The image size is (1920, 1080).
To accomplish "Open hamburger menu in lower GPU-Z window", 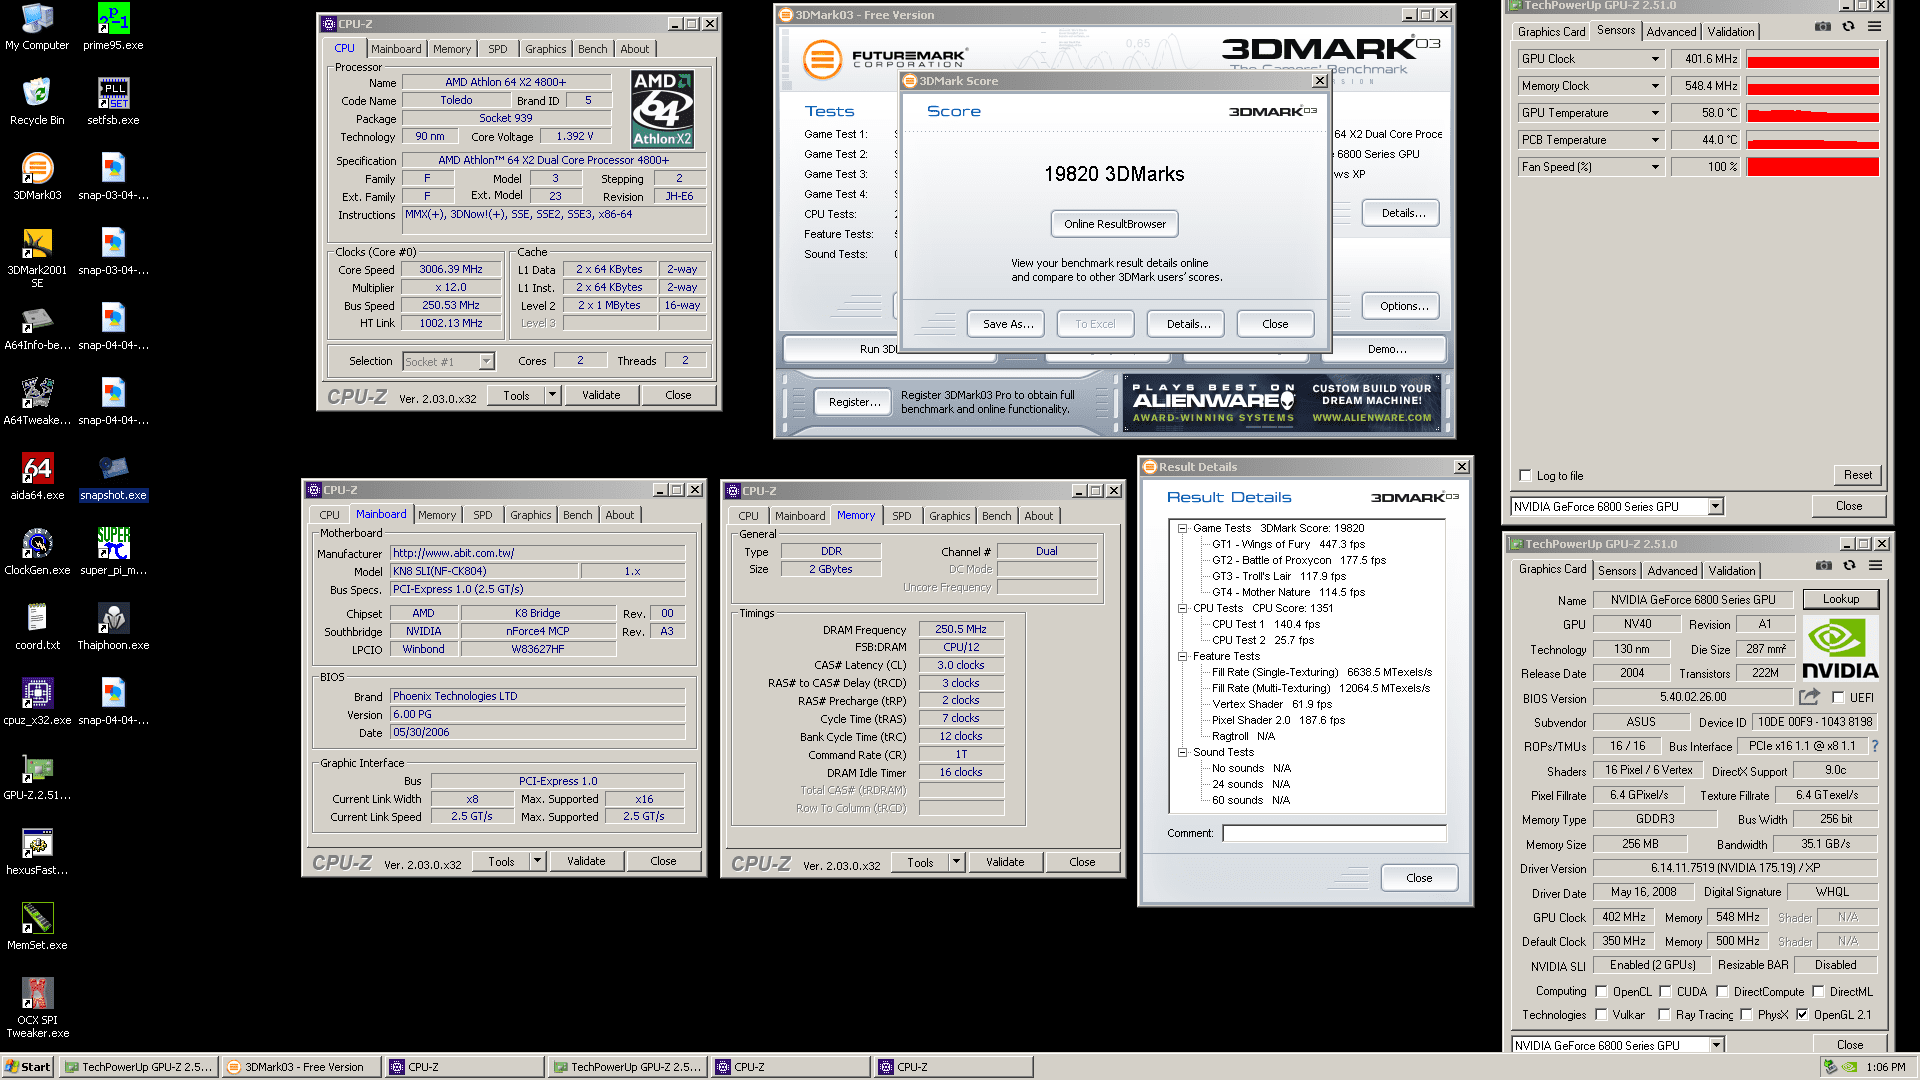I will (x=1875, y=566).
